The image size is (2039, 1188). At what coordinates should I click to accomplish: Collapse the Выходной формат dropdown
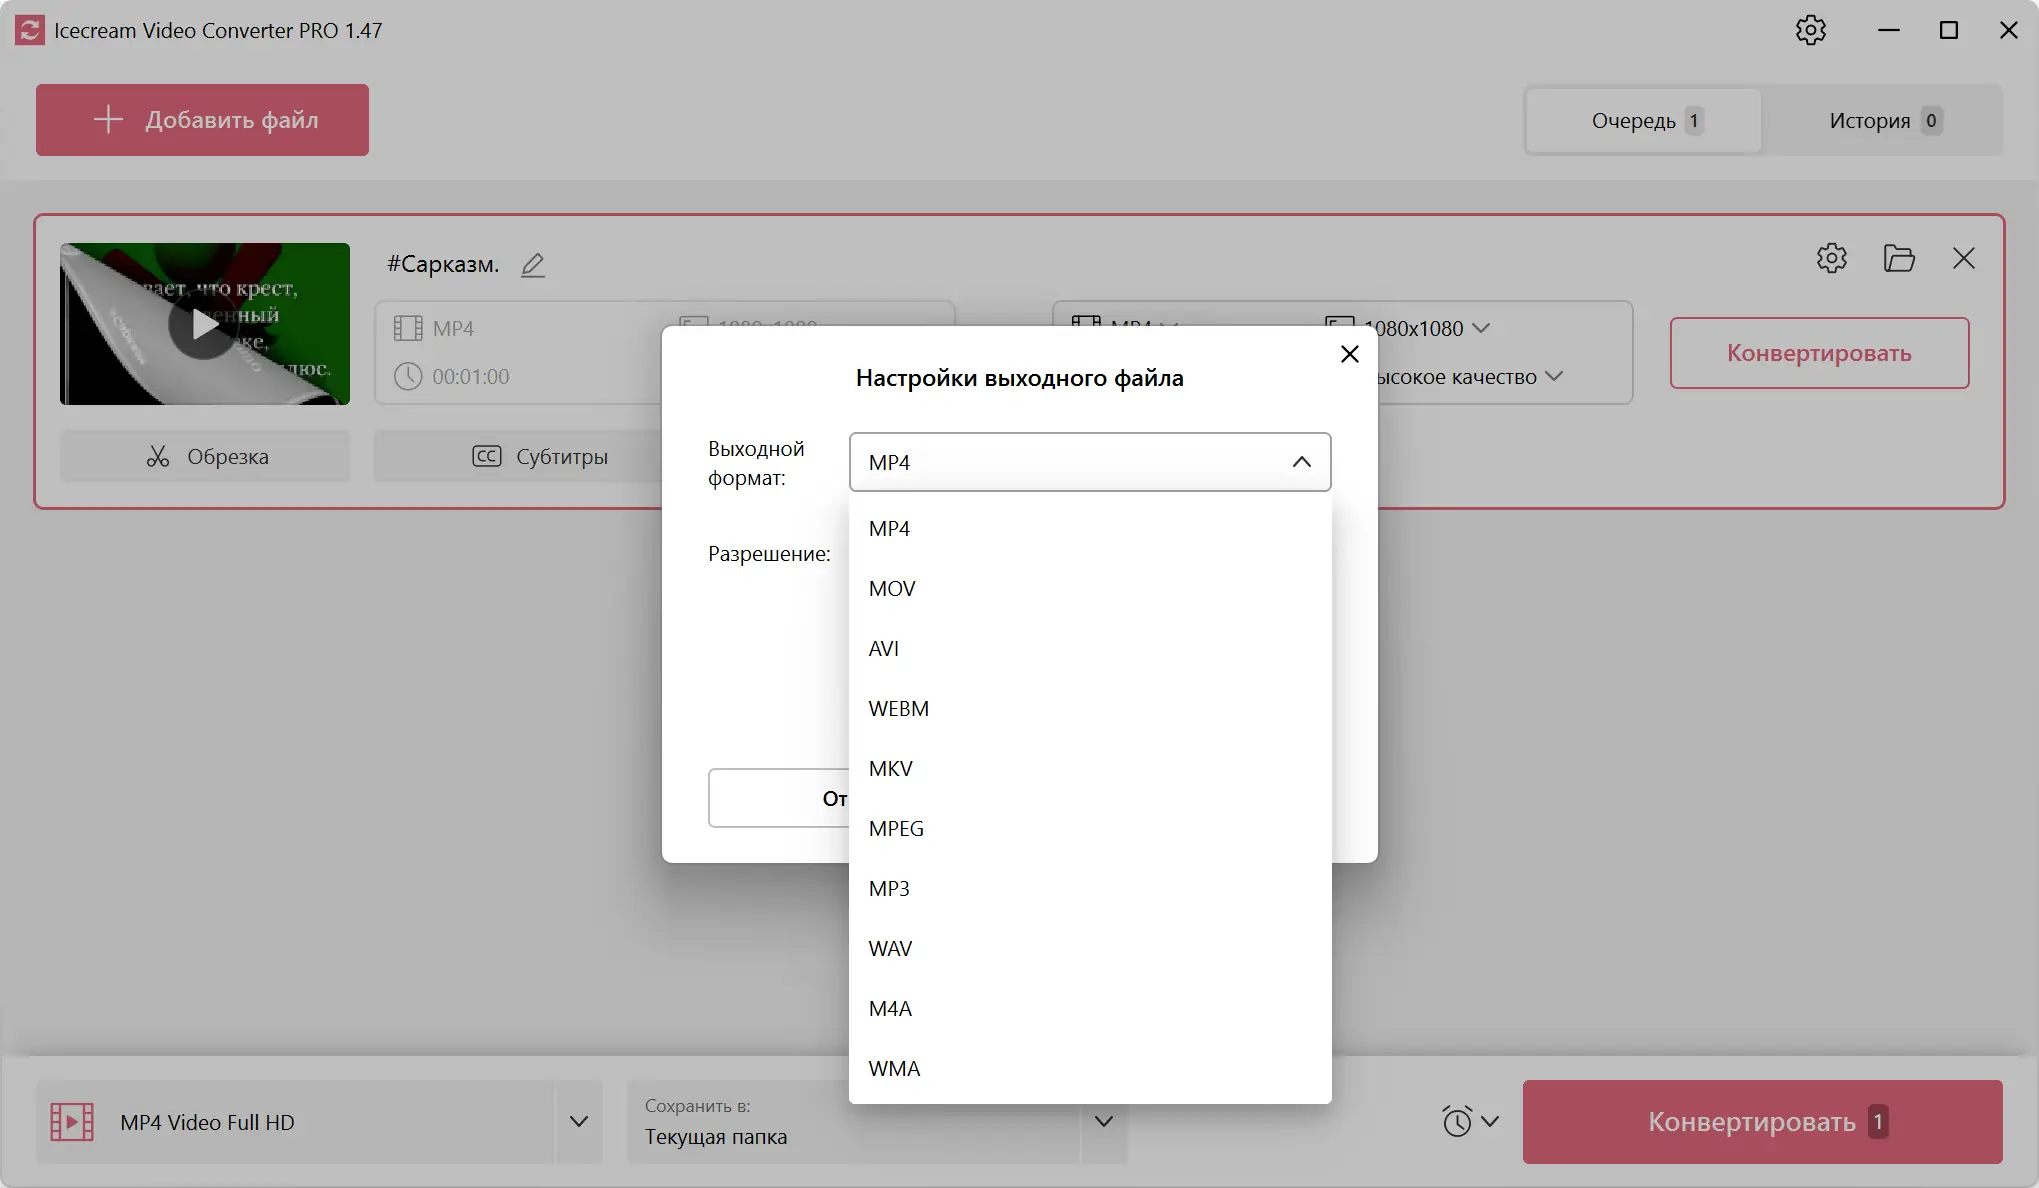[1301, 462]
